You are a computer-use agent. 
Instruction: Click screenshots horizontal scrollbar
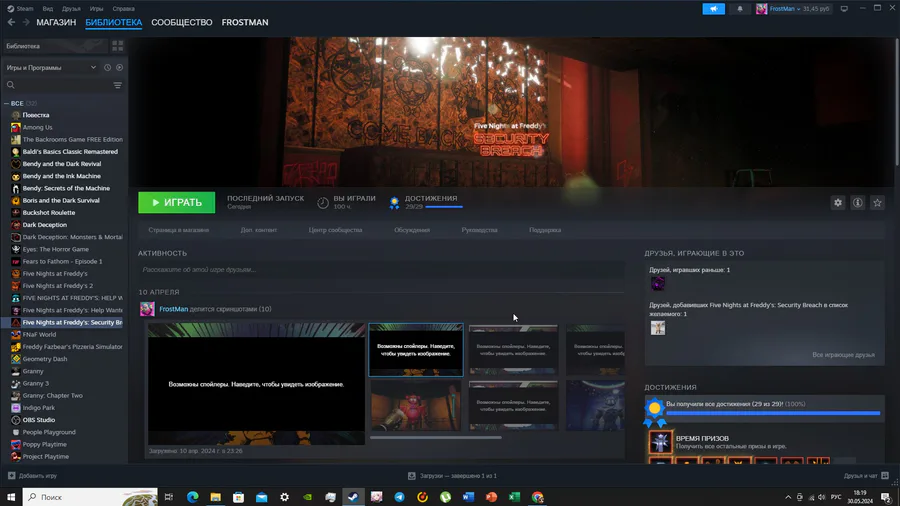(x=436, y=437)
